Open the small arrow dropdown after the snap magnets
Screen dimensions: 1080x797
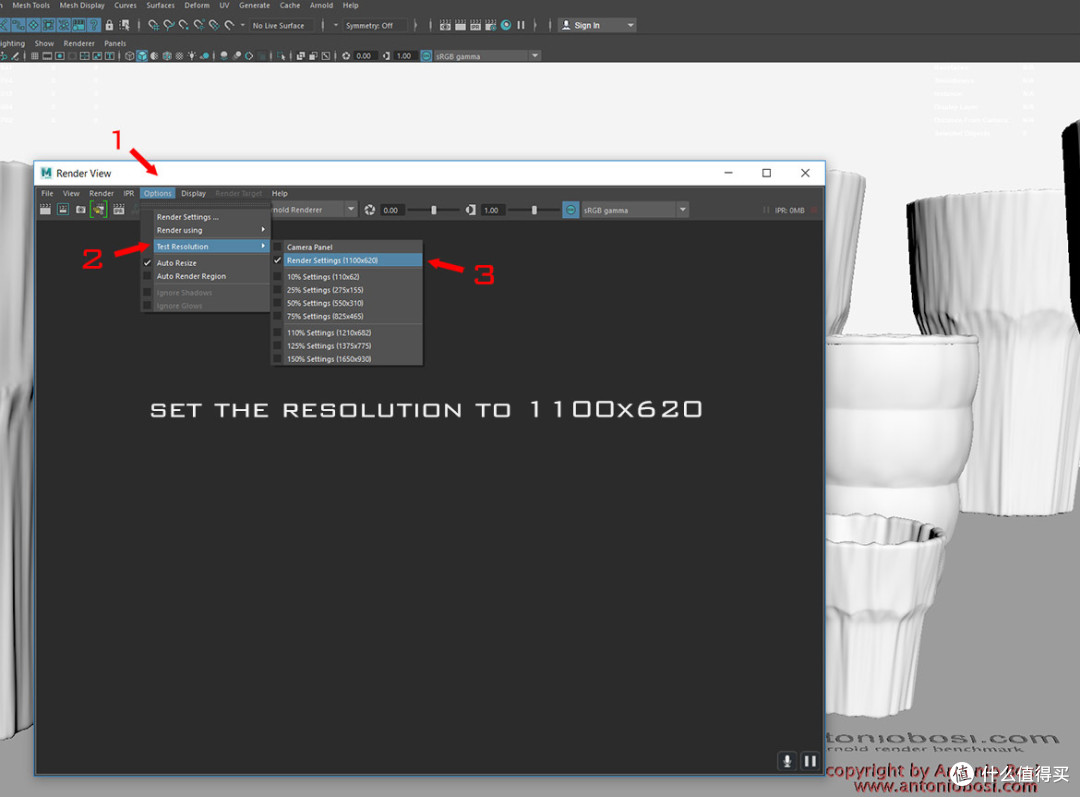coord(242,25)
